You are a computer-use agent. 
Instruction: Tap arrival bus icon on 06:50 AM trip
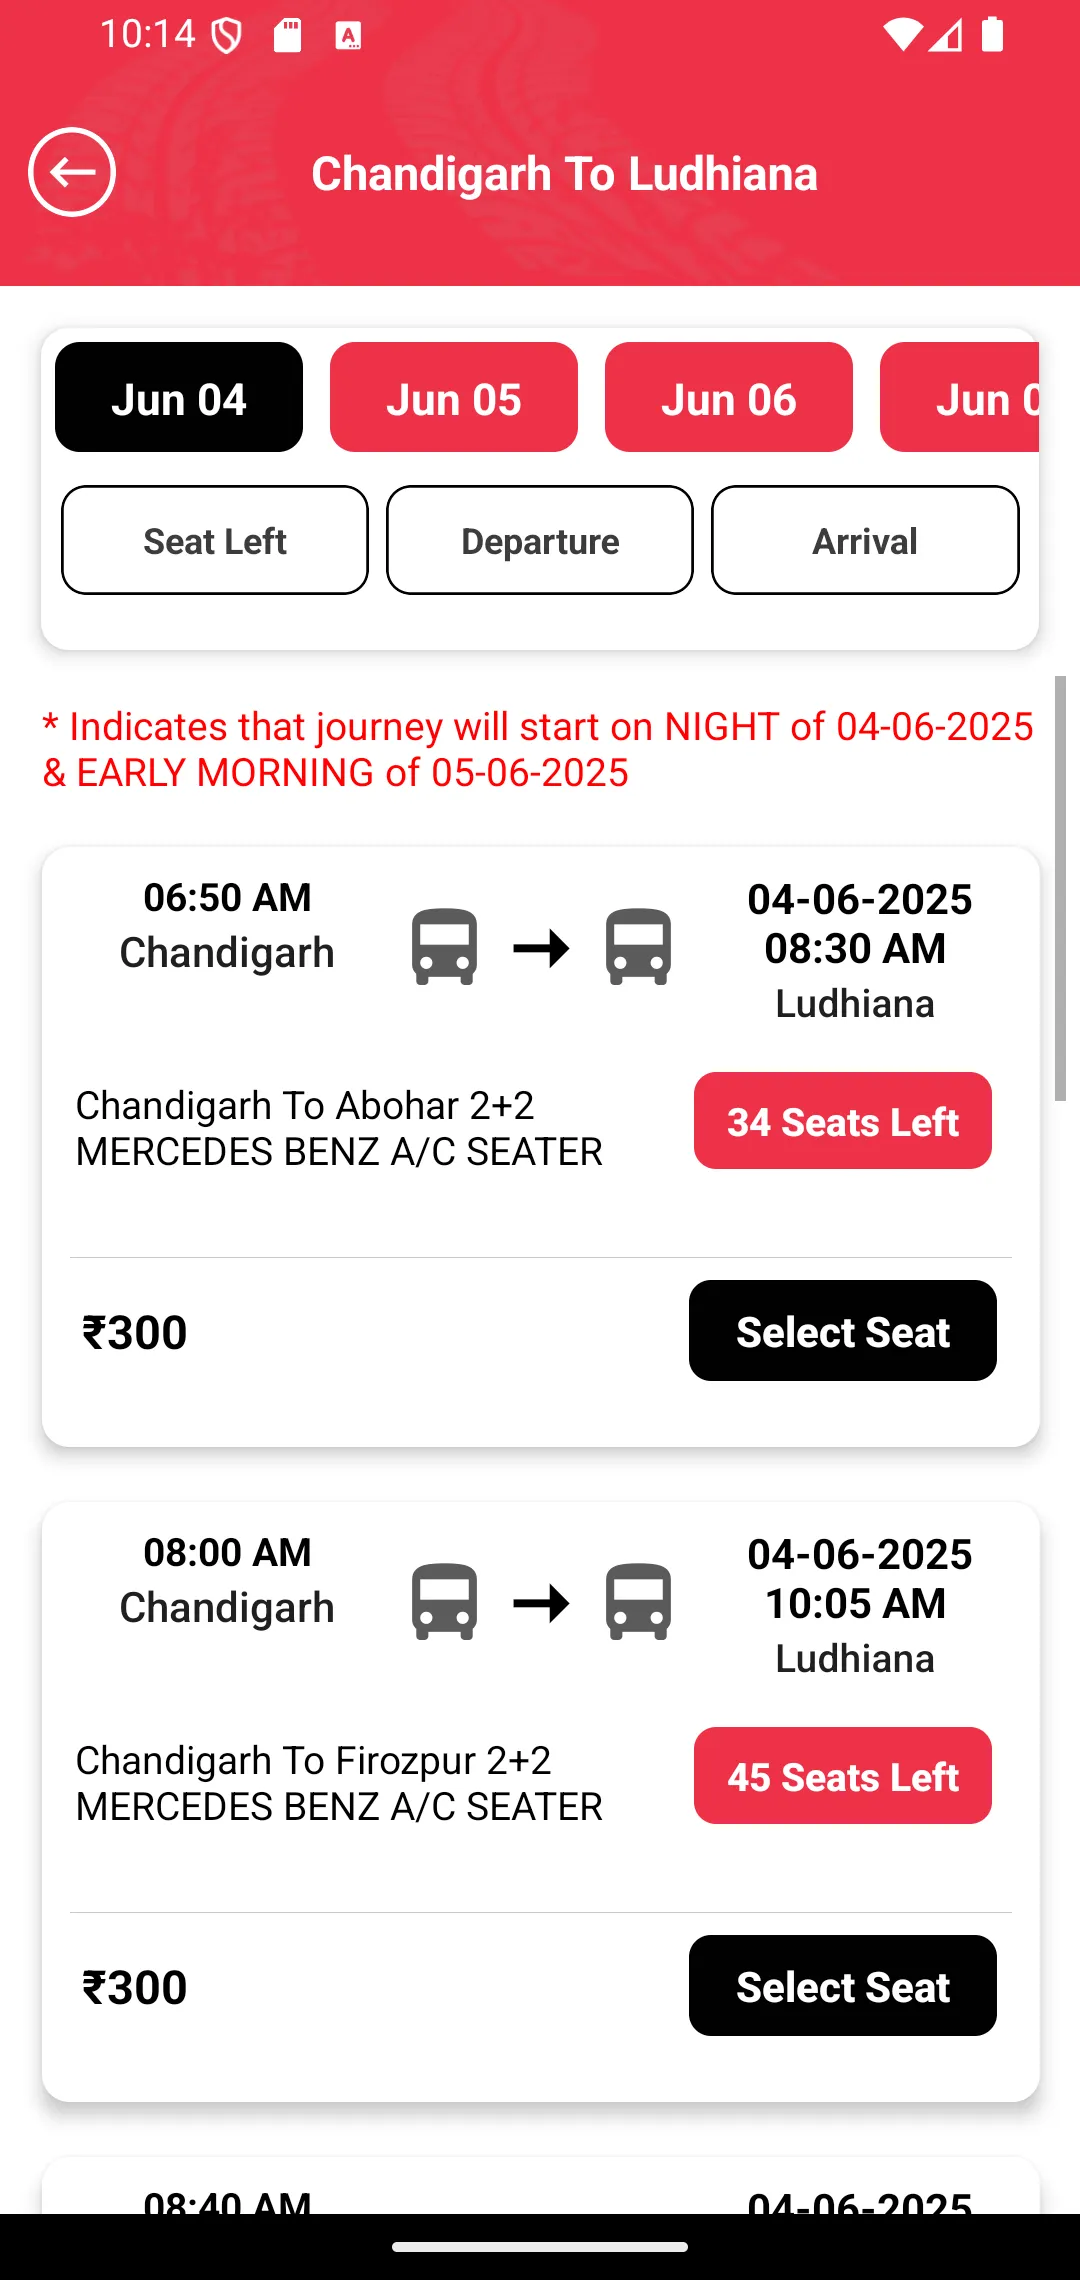pos(638,946)
